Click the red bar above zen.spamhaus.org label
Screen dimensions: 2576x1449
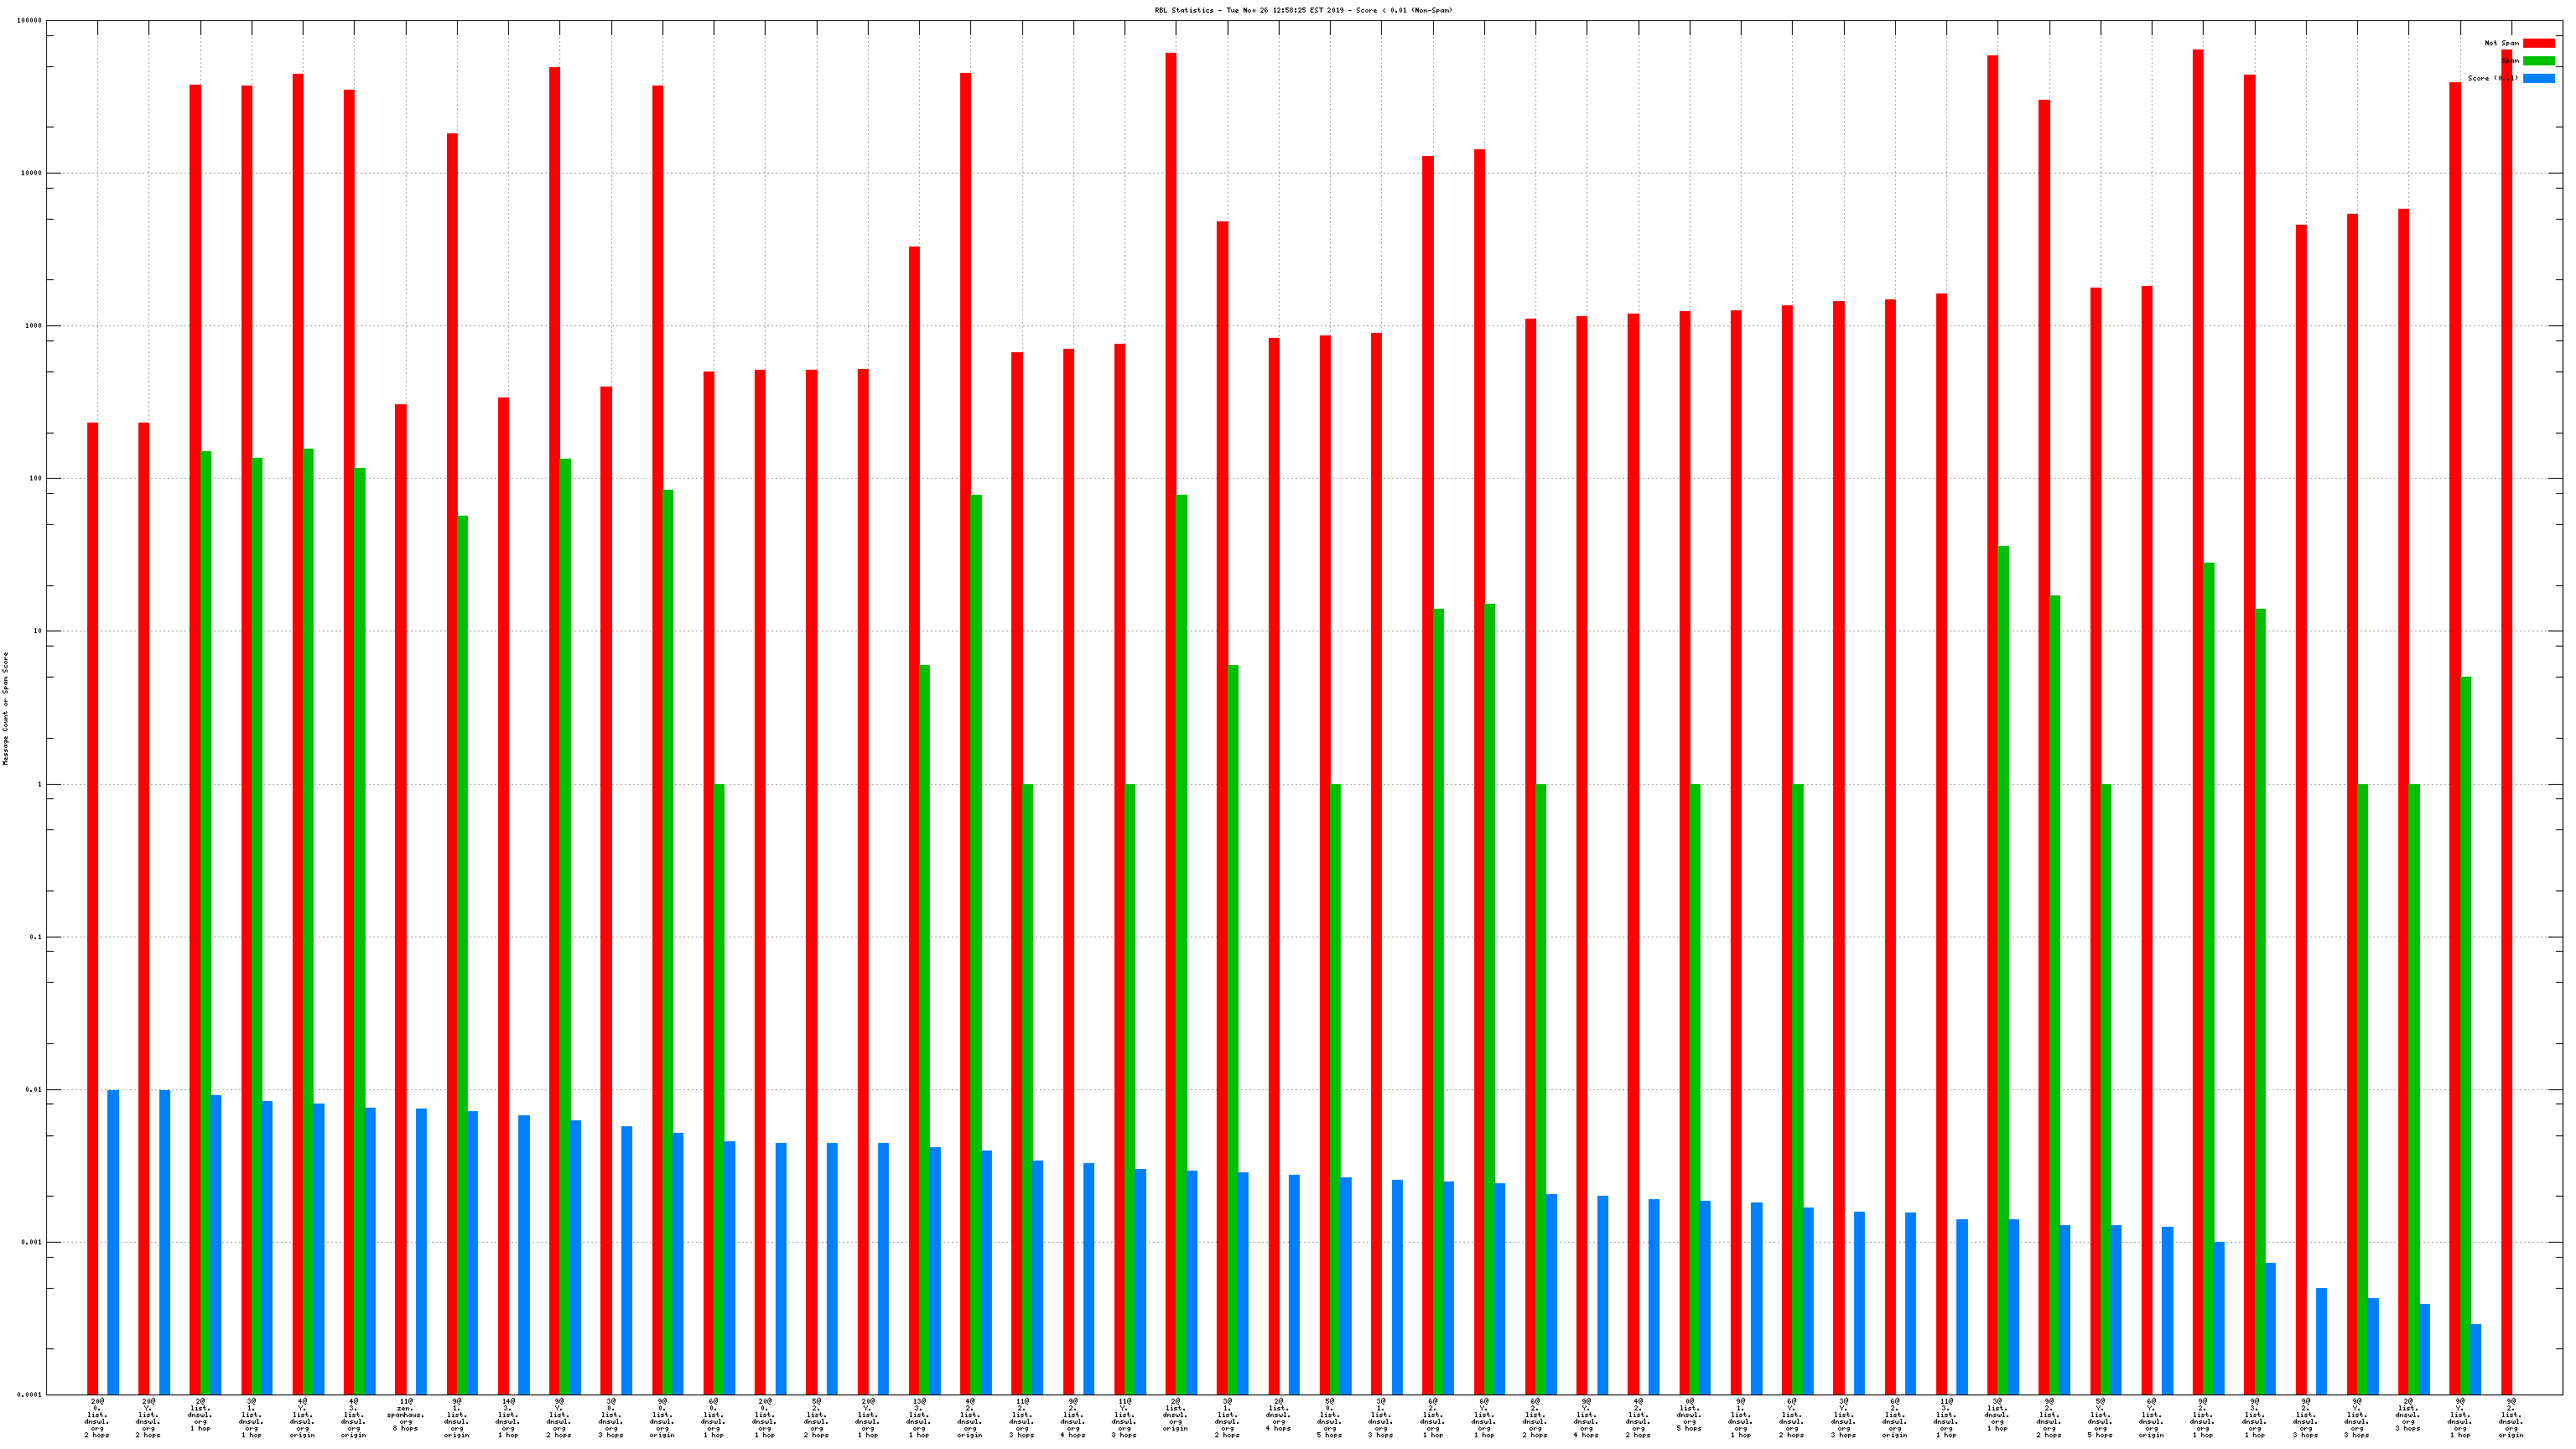pyautogui.click(x=400, y=900)
